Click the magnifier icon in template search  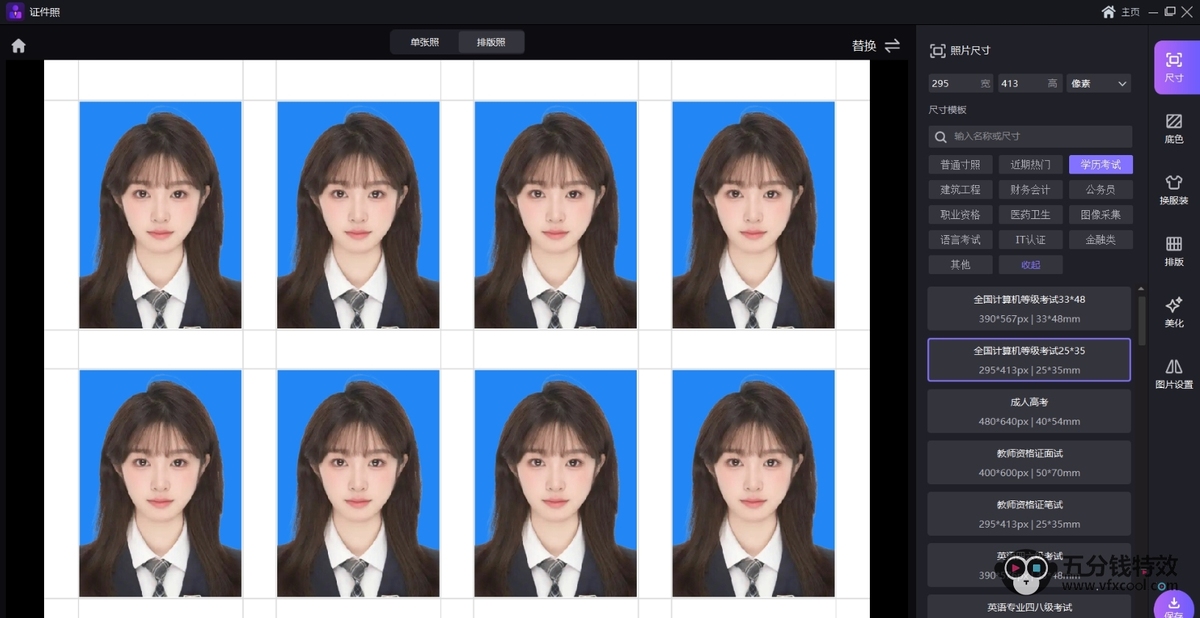[941, 136]
